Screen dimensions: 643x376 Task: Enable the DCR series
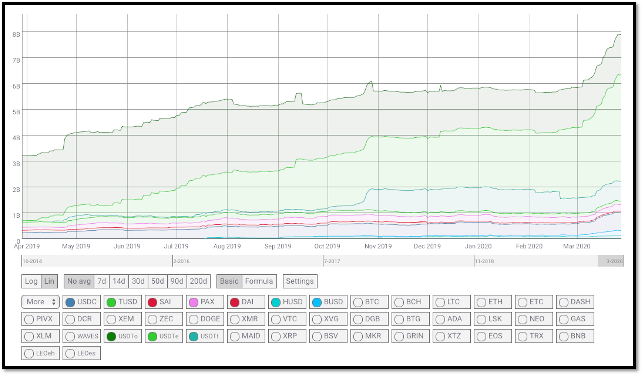coord(81,319)
